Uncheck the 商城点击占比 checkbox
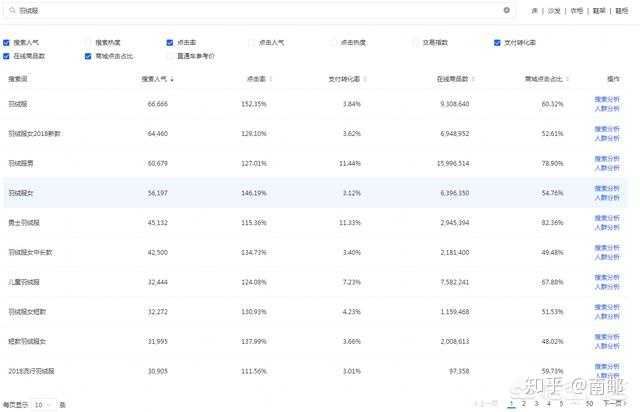Image resolution: width=640 pixels, height=412 pixels. (89, 56)
